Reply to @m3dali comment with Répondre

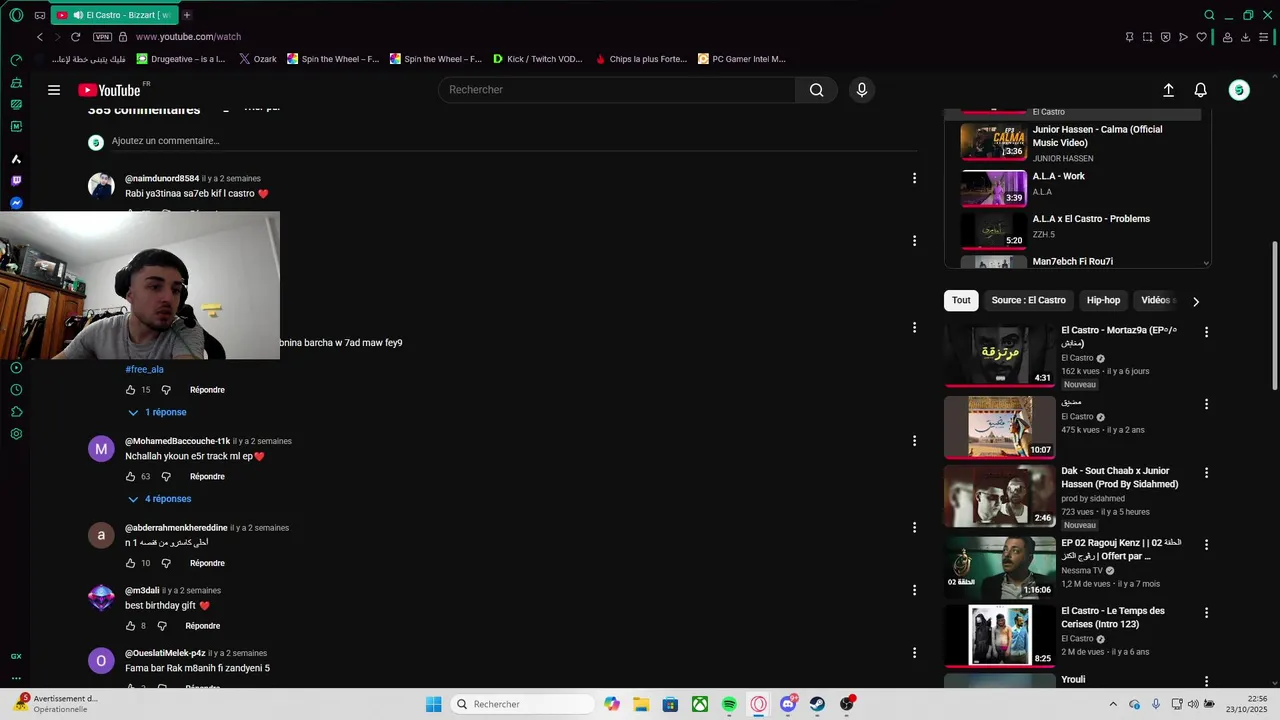[x=202, y=626]
